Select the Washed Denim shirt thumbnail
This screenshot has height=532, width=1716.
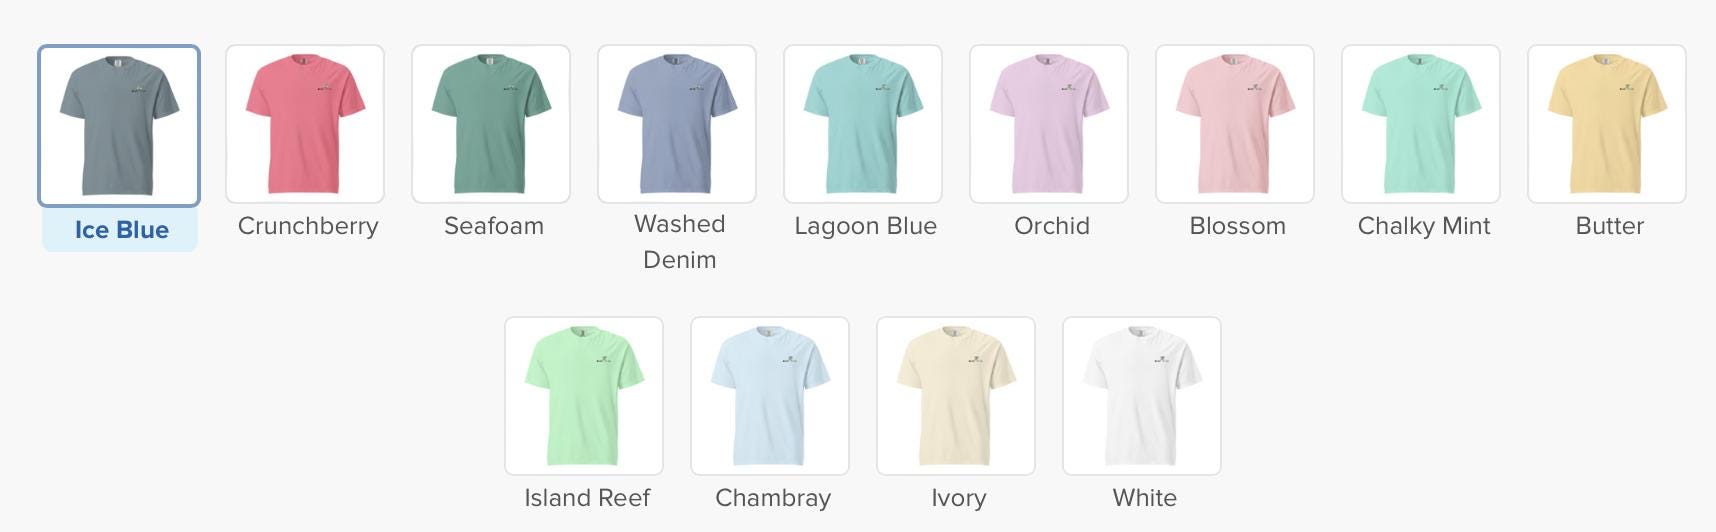(x=677, y=124)
